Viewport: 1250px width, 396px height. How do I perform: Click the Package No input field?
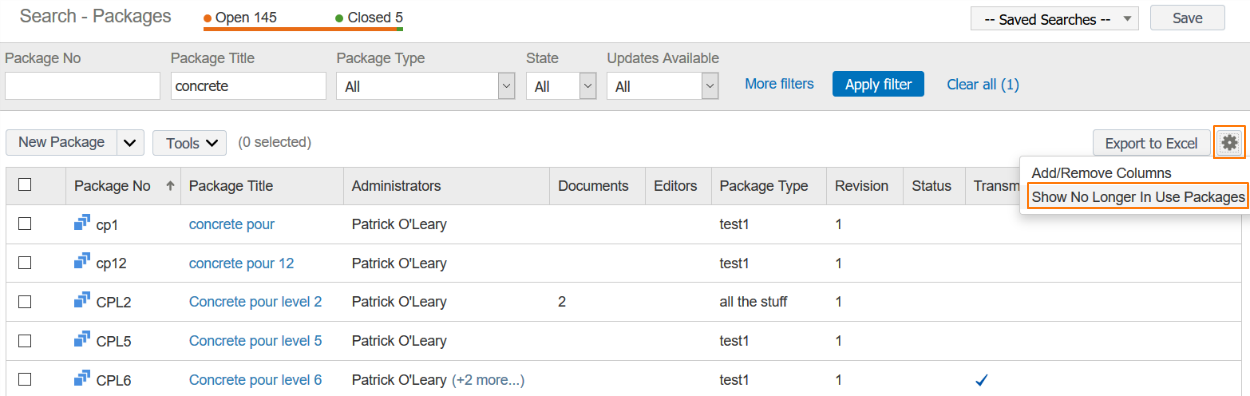pyautogui.click(x=82, y=86)
